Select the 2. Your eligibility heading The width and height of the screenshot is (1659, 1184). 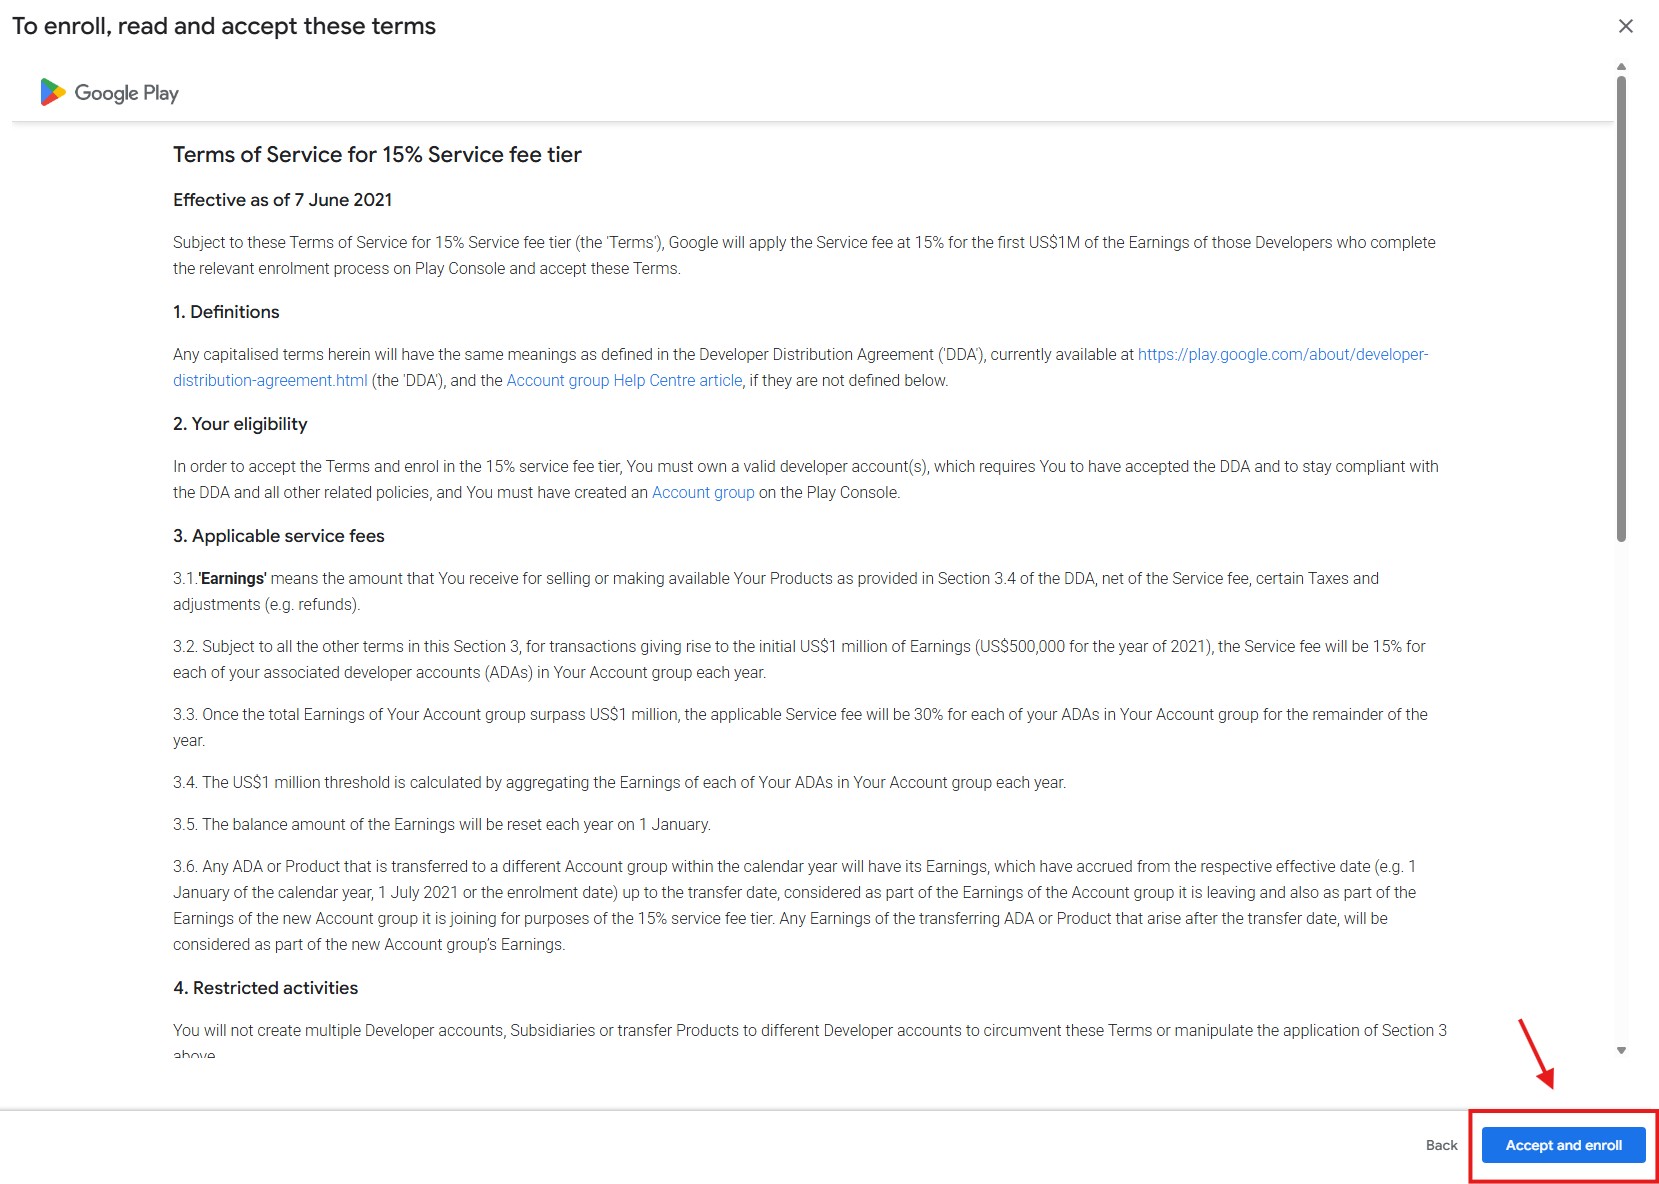[x=240, y=424]
